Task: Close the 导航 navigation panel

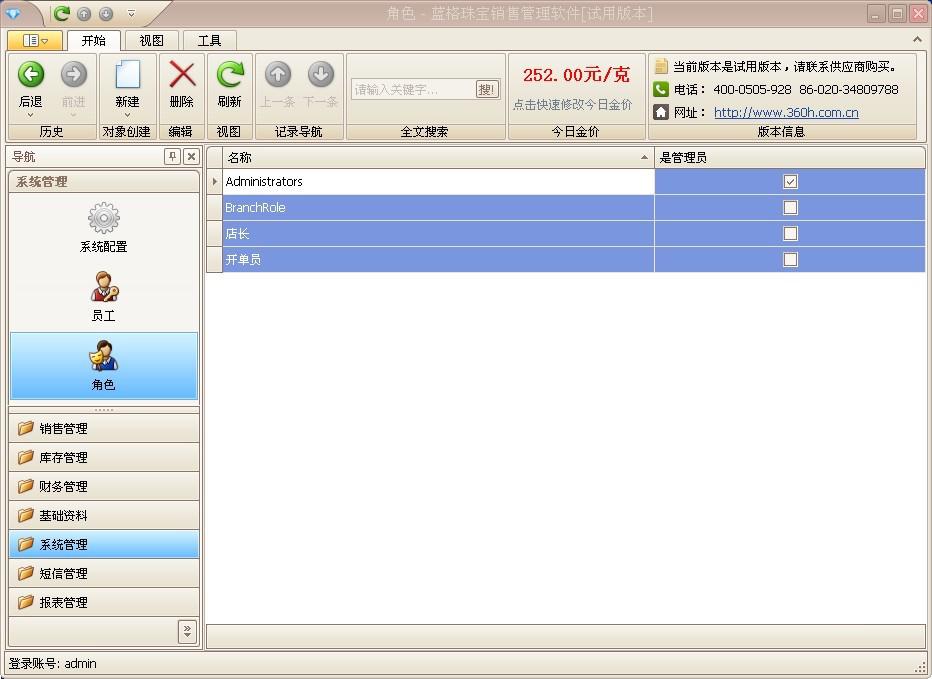Action: click(191, 156)
